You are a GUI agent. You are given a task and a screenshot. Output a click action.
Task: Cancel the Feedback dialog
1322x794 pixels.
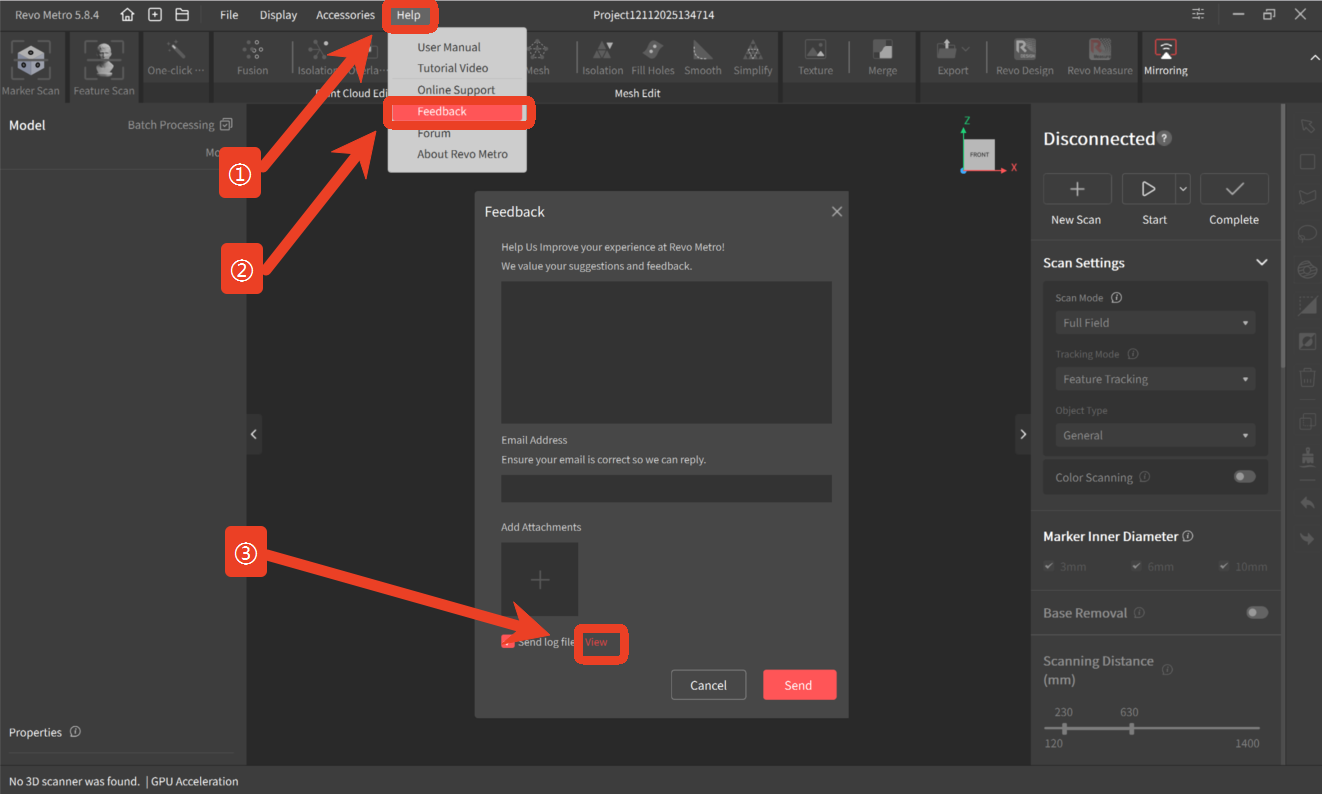pyautogui.click(x=708, y=685)
